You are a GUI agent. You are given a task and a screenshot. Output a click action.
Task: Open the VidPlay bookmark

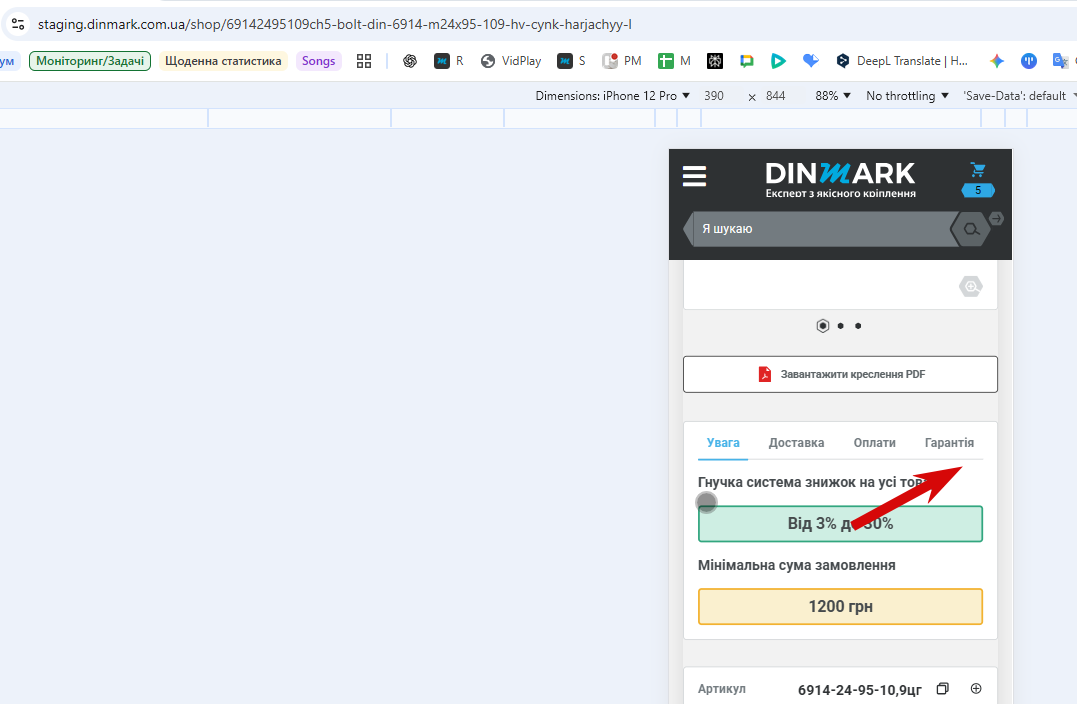pos(511,61)
